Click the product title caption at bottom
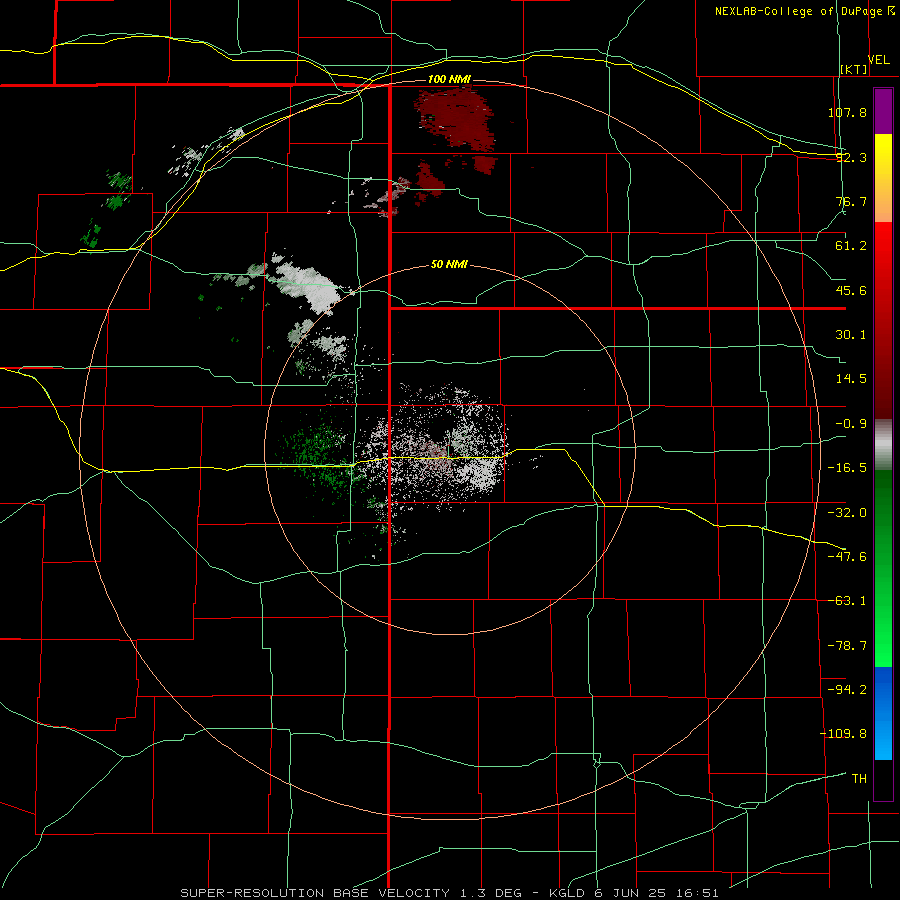 pyautogui.click(x=449, y=893)
